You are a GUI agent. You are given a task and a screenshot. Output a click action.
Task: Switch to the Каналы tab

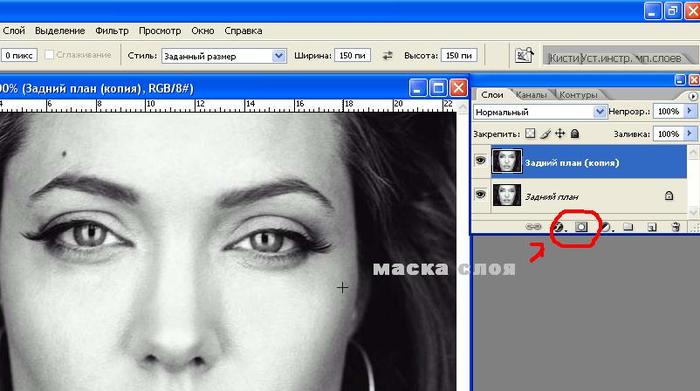point(531,95)
